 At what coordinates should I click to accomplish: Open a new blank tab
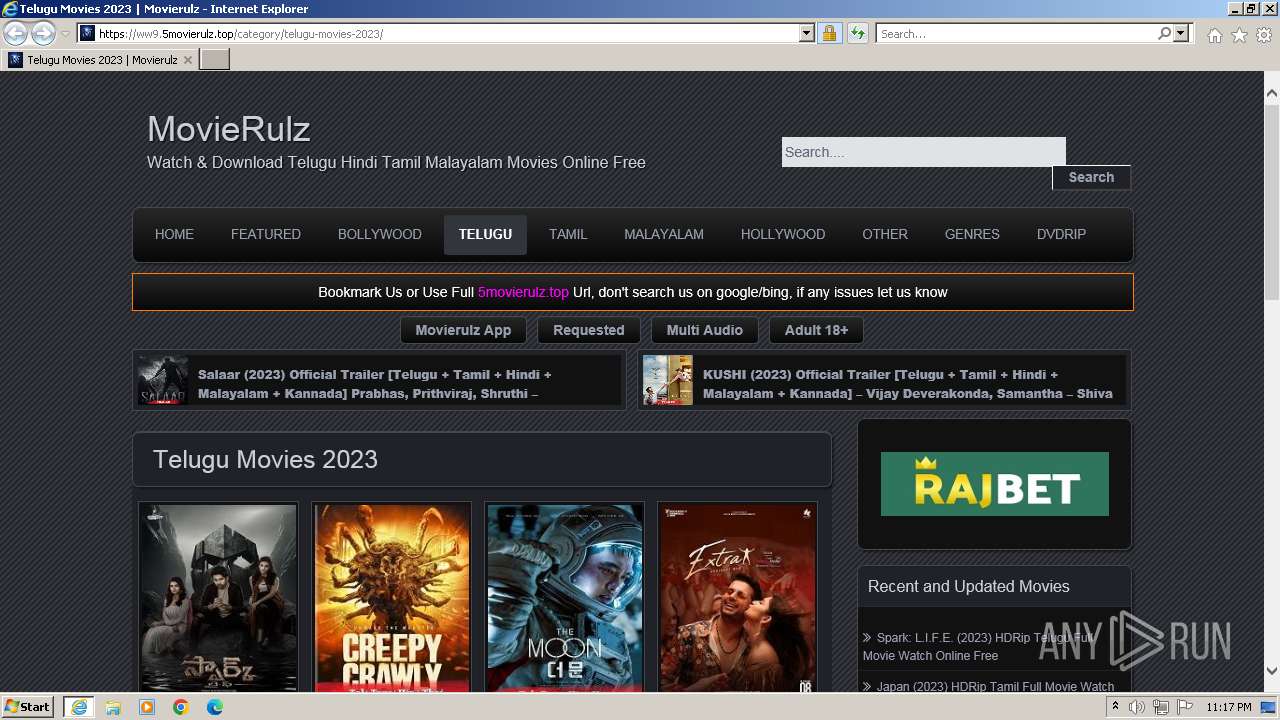pyautogui.click(x=215, y=59)
